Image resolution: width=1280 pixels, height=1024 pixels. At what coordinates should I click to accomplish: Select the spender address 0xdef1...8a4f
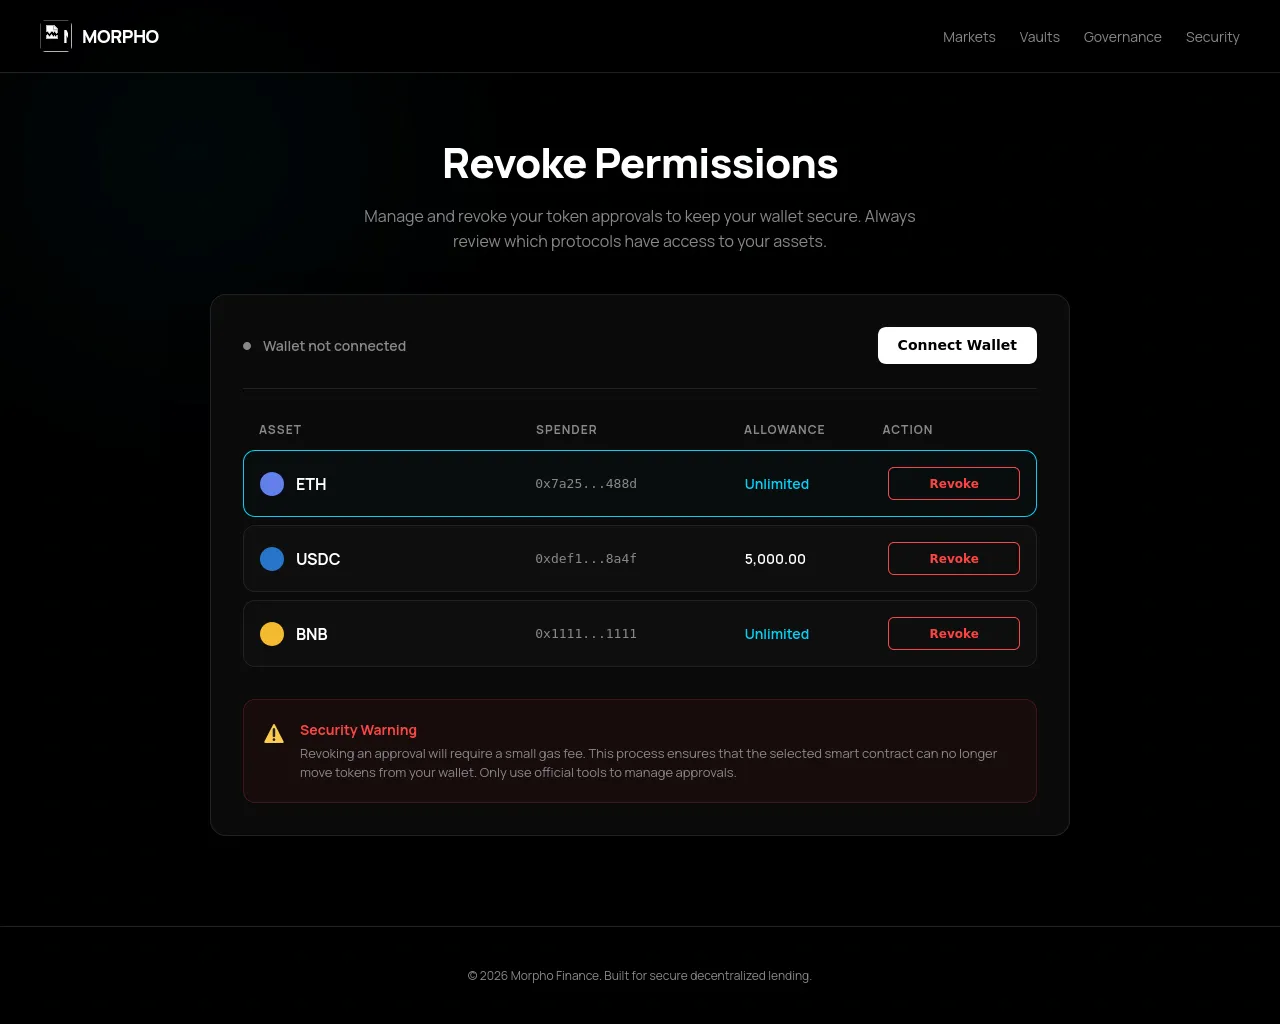coord(586,559)
